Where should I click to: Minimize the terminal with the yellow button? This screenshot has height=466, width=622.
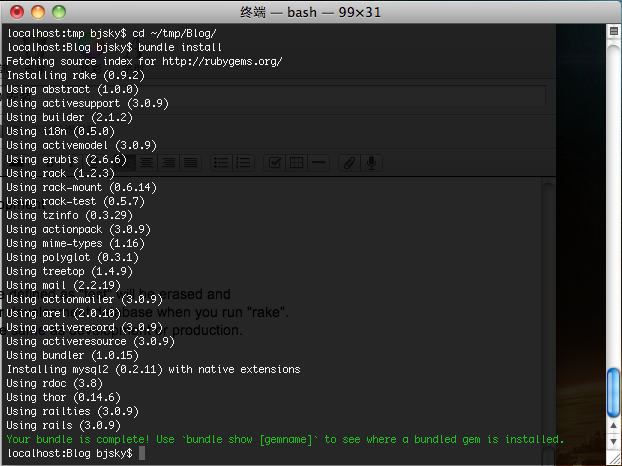click(x=38, y=12)
